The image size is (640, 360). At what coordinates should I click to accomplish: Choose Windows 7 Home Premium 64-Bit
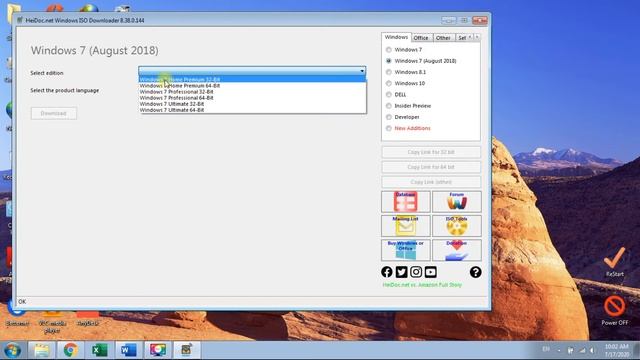pyautogui.click(x=252, y=86)
